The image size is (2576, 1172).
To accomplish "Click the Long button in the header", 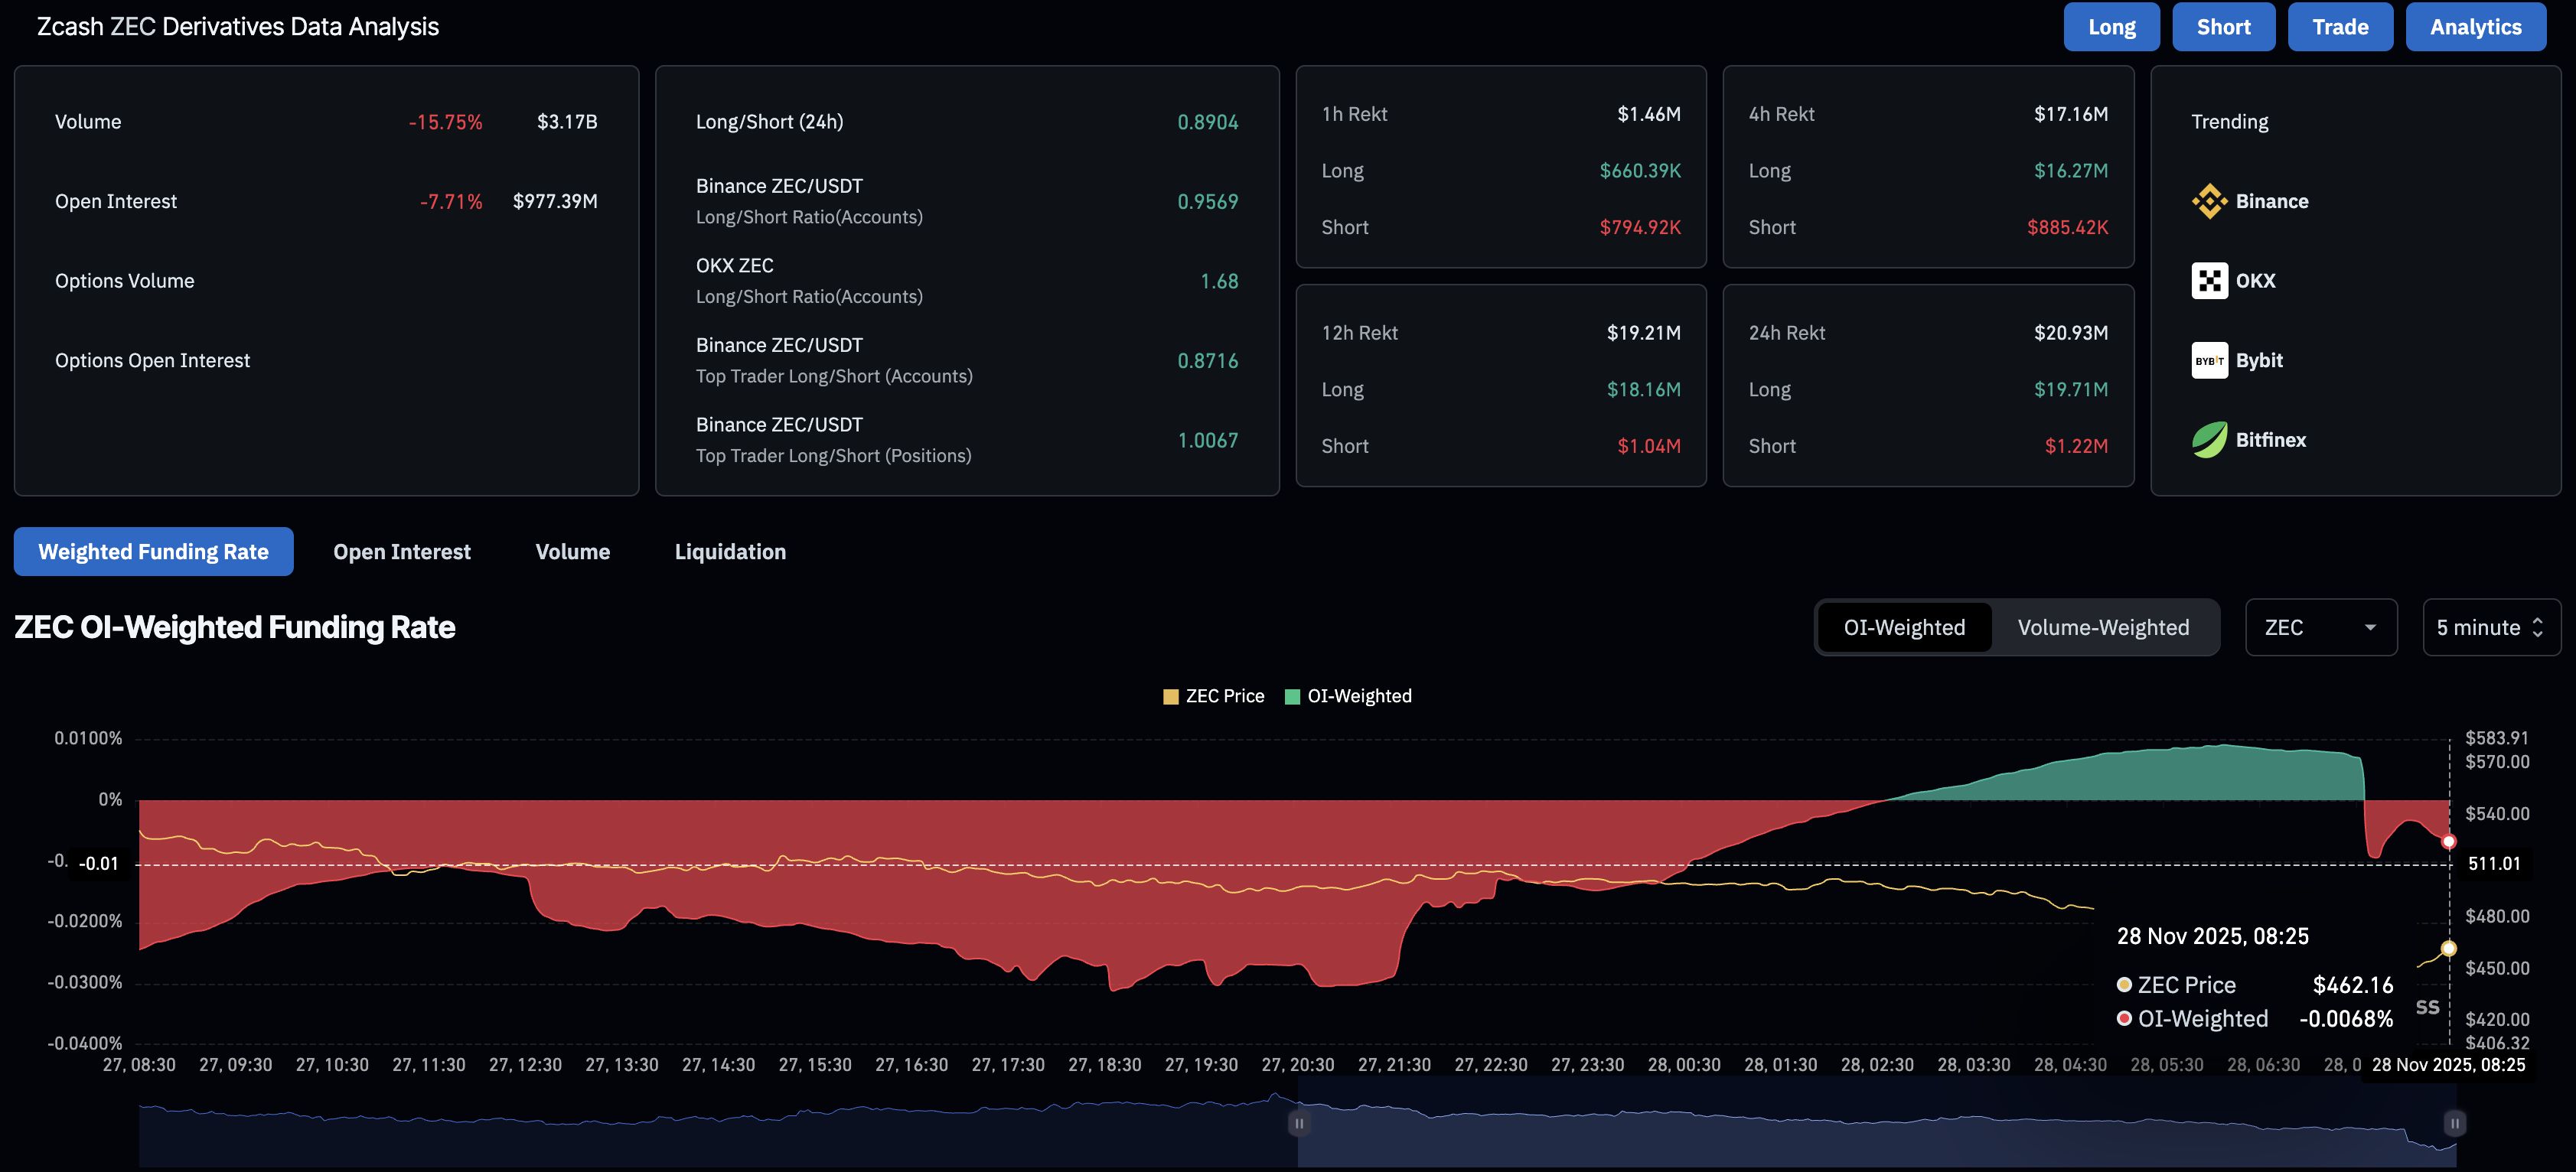I will click(2111, 26).
